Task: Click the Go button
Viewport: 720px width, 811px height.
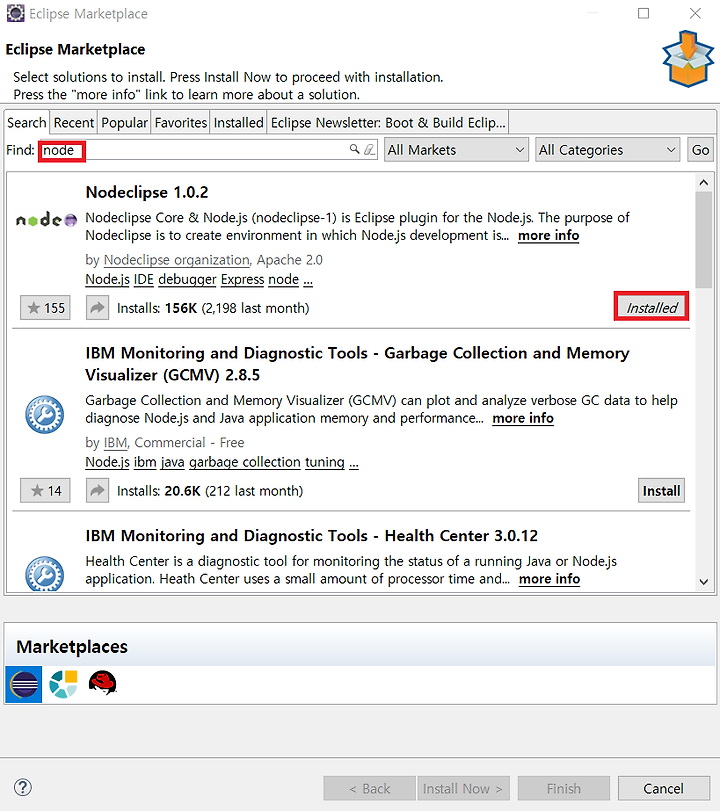Action: click(700, 150)
